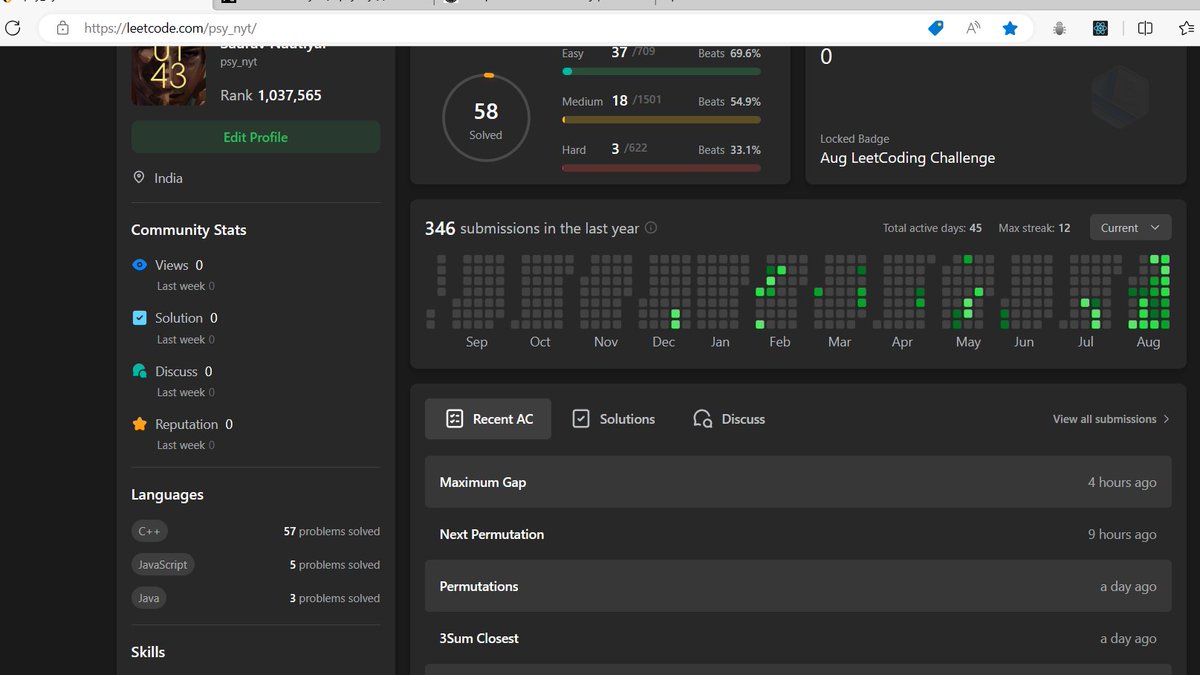Open the 3Sum Closest problem
Screen dimensions: 1200x675
pos(798,638)
